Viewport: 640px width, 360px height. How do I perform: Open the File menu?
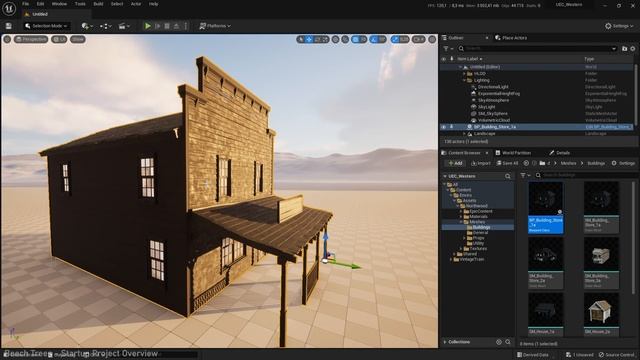(25, 4)
